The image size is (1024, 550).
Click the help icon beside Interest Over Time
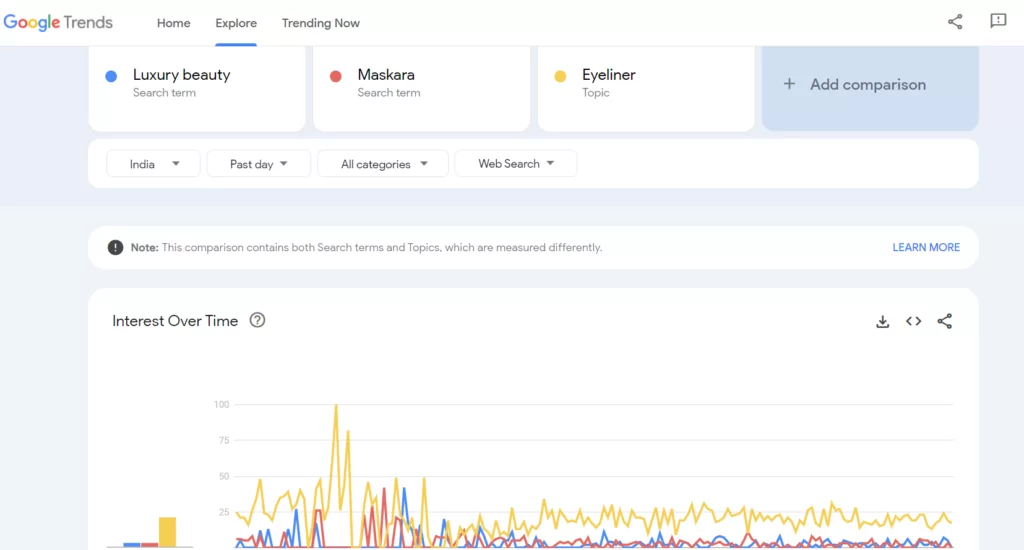tap(257, 320)
